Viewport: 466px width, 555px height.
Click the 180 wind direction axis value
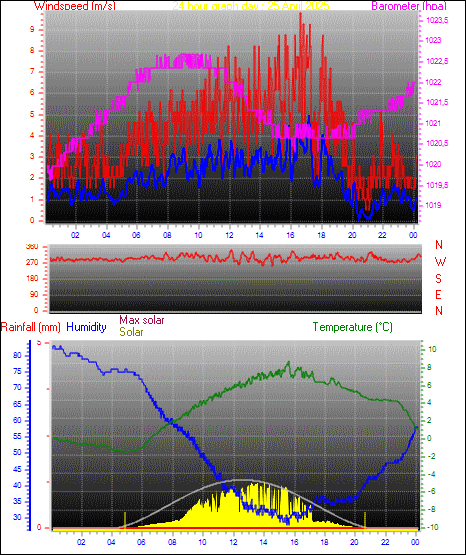point(32,279)
